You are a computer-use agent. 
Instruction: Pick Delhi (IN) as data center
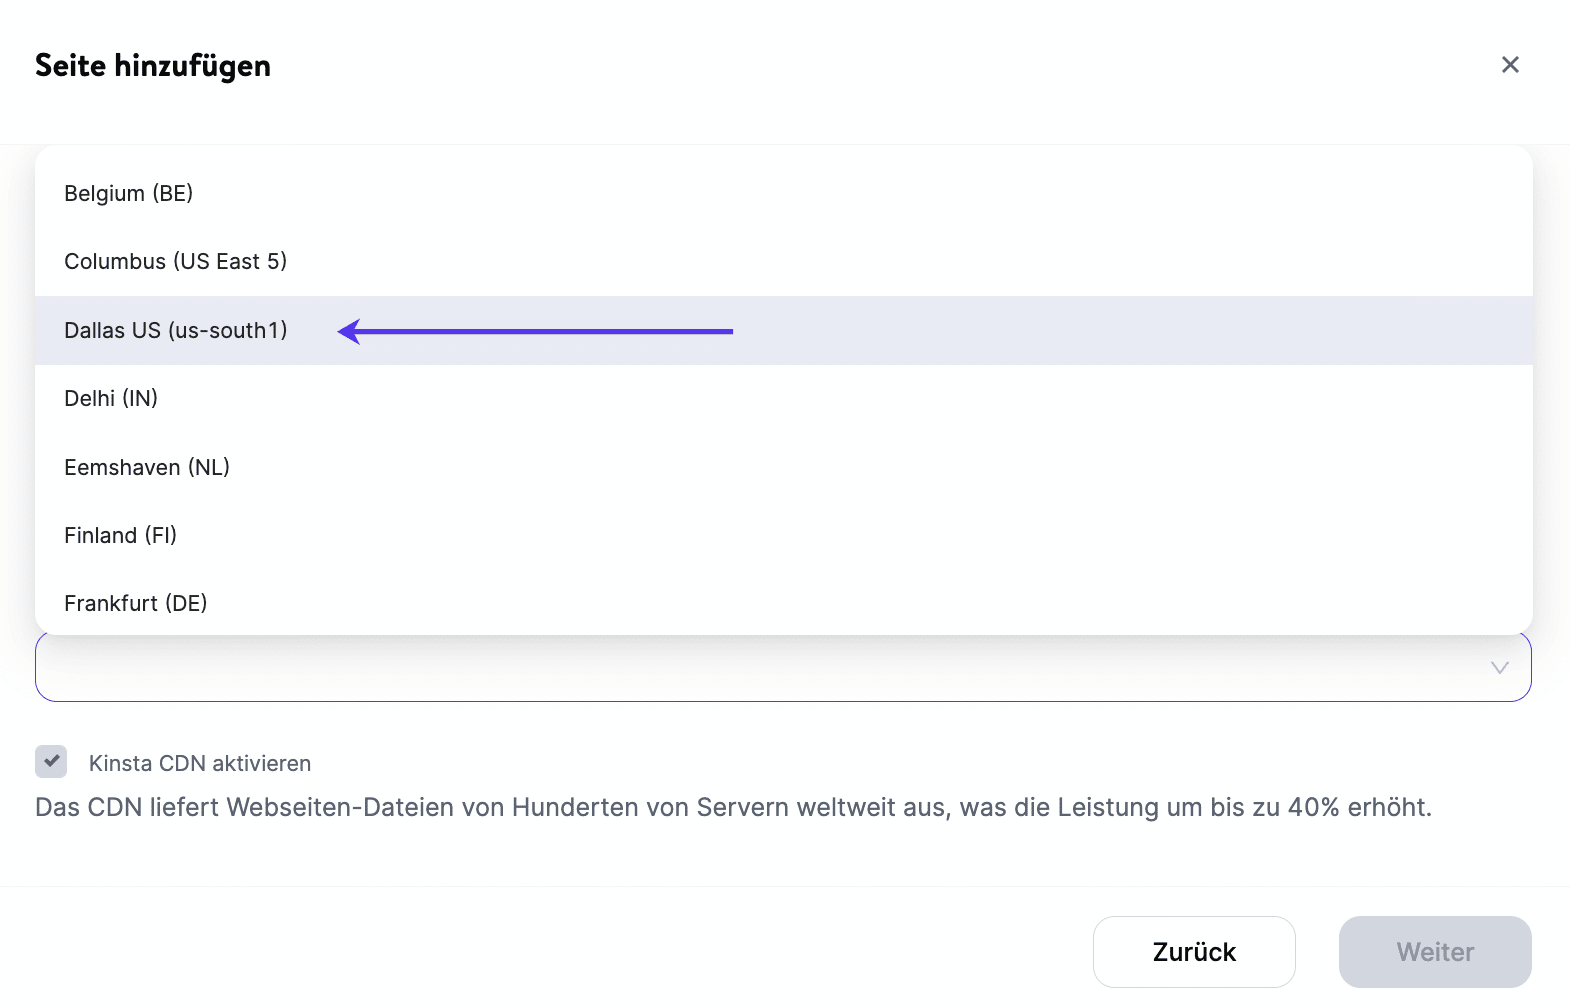(111, 398)
